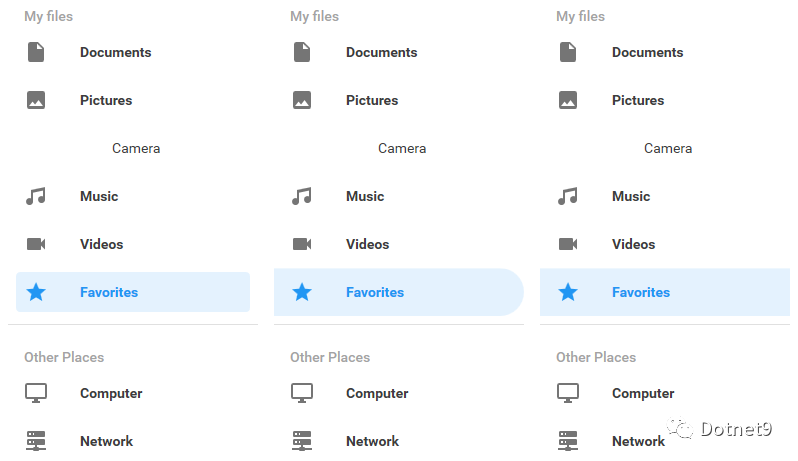This screenshot has width=798, height=461.
Task: Select the Pictures image icon in middle list
Action: pyautogui.click(x=302, y=100)
